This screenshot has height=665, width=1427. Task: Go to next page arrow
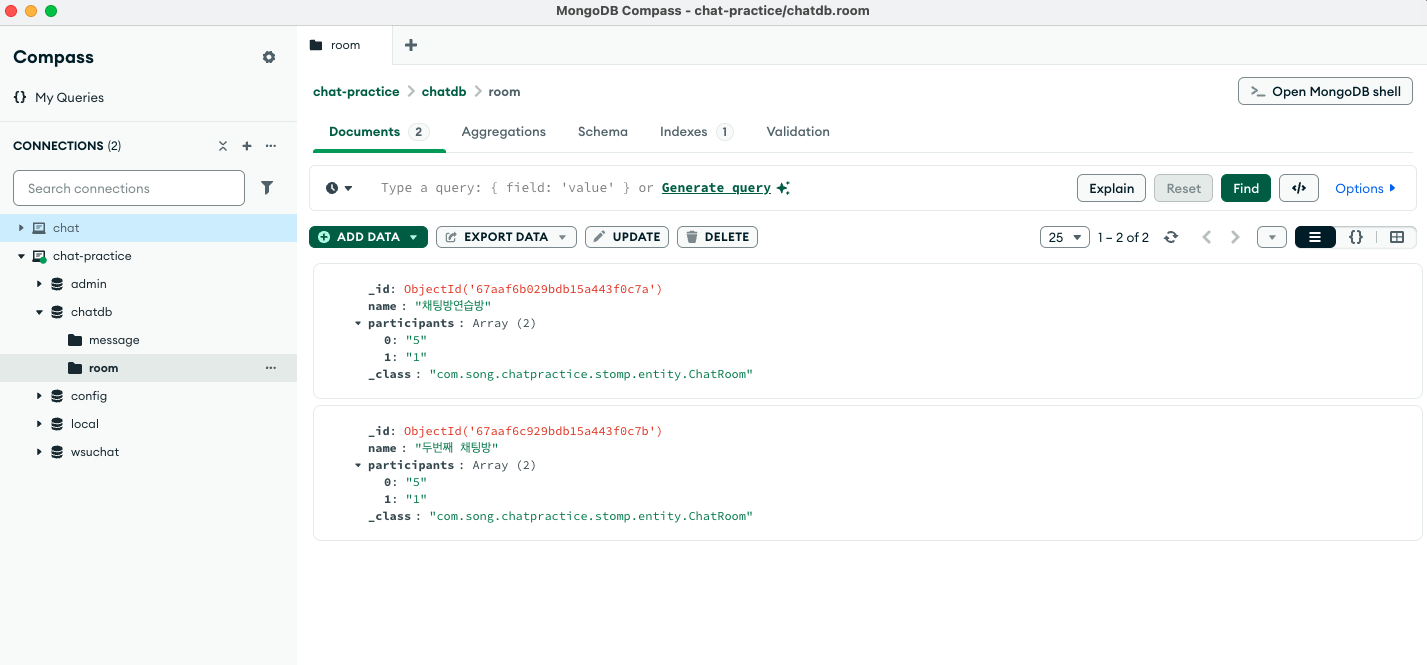click(x=1235, y=237)
